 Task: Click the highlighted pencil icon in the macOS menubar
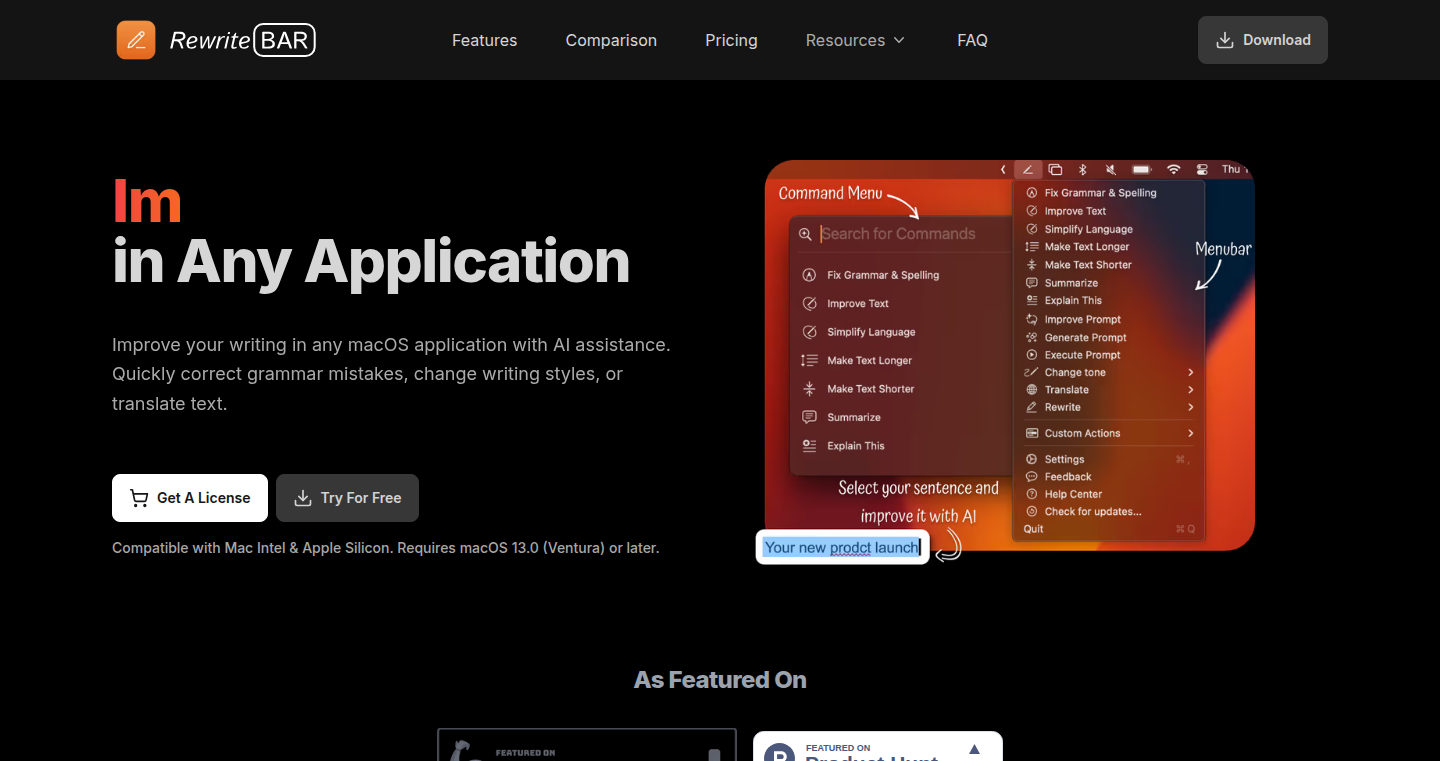[1028, 170]
